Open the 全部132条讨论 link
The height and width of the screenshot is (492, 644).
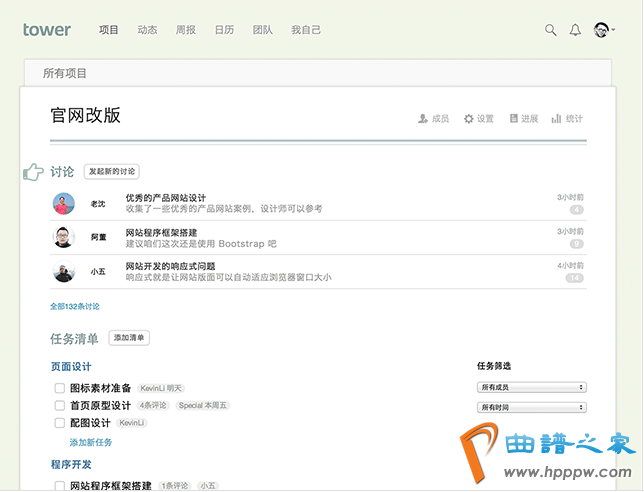click(x=75, y=306)
